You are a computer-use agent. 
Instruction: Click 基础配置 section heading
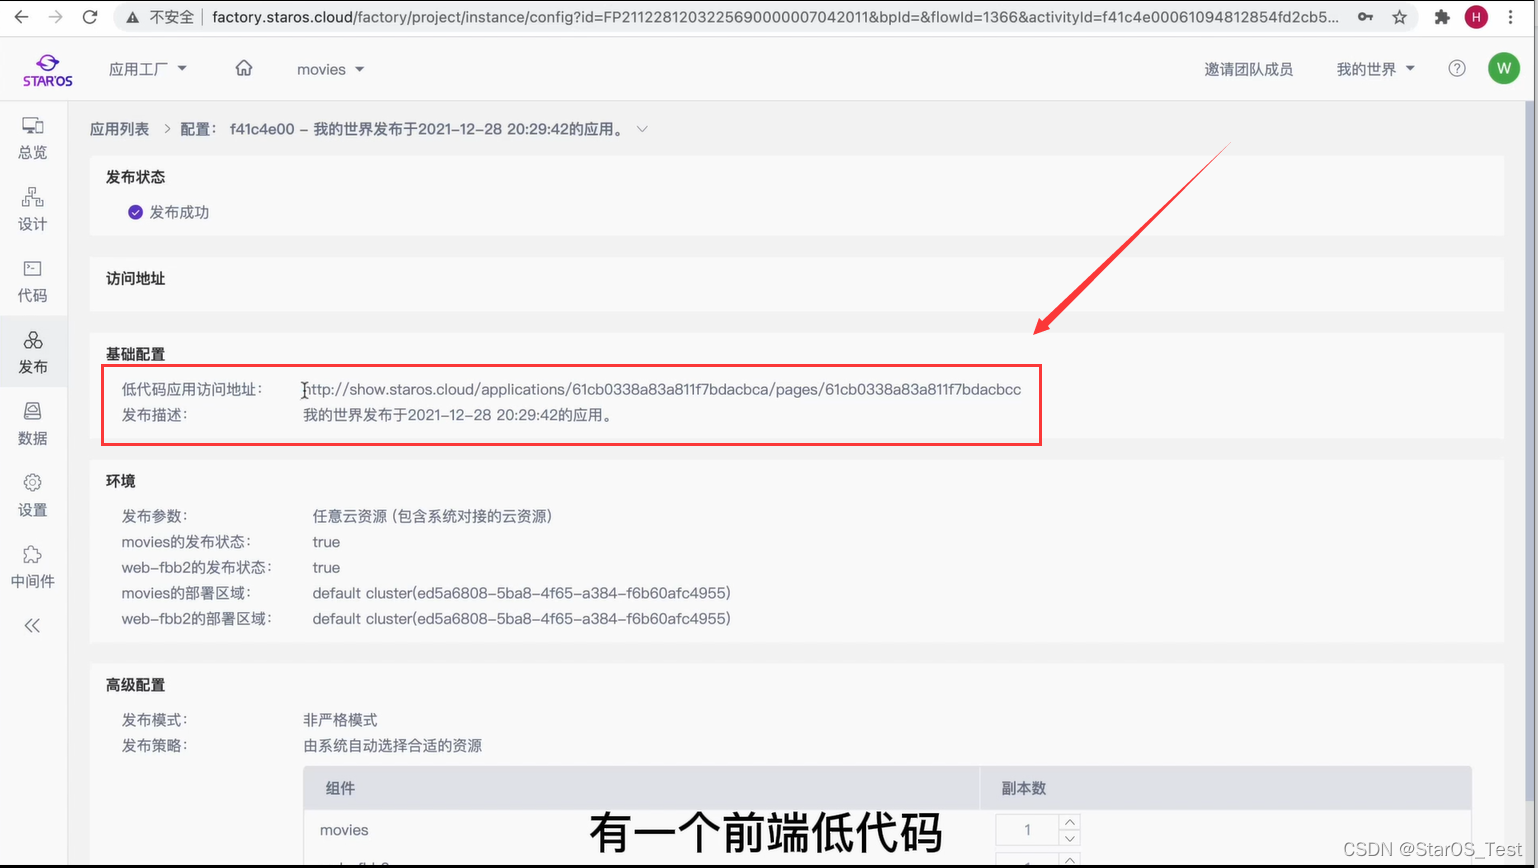[135, 354]
